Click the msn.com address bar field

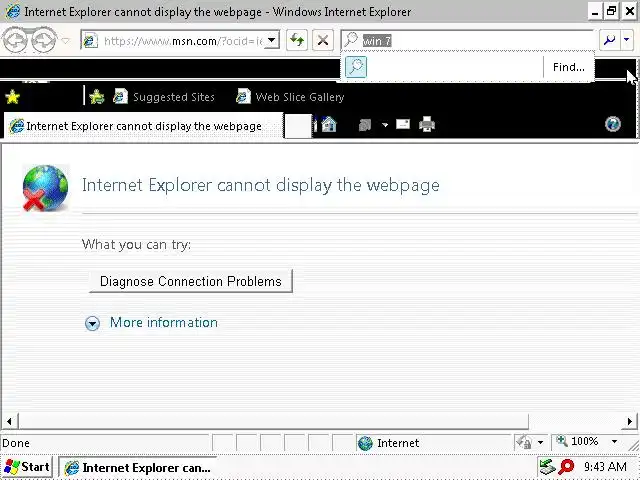pyautogui.click(x=180, y=41)
